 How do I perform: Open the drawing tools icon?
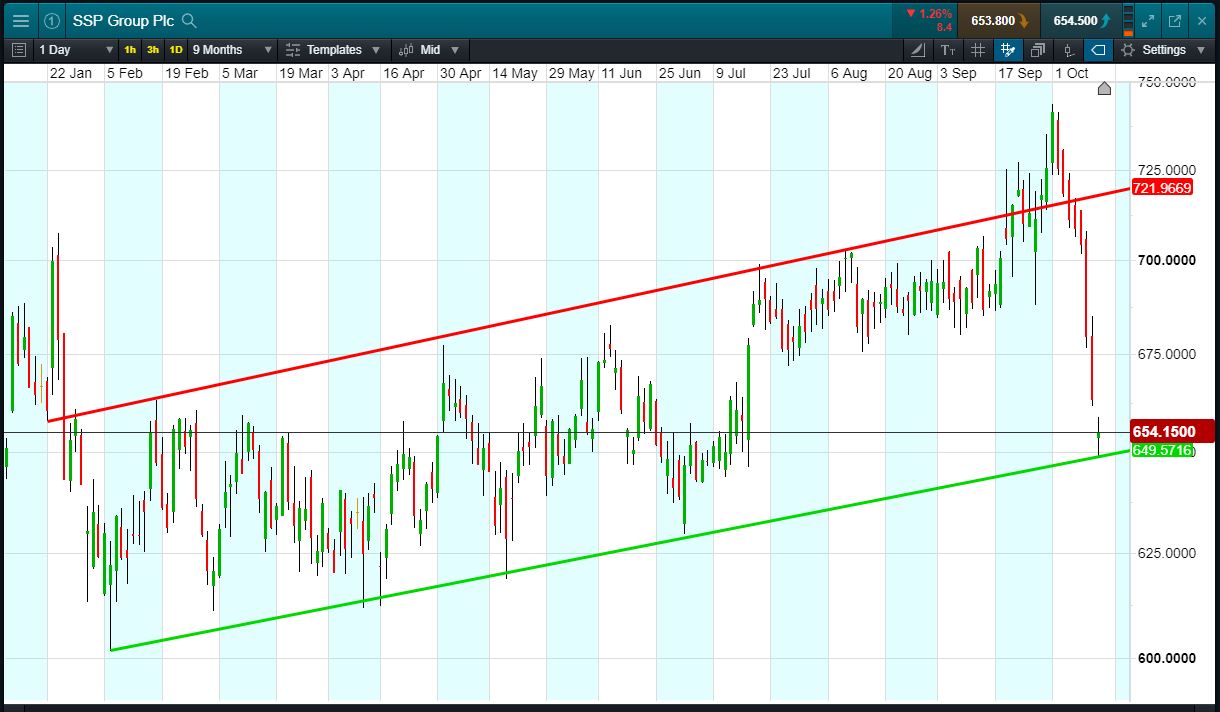tap(919, 50)
